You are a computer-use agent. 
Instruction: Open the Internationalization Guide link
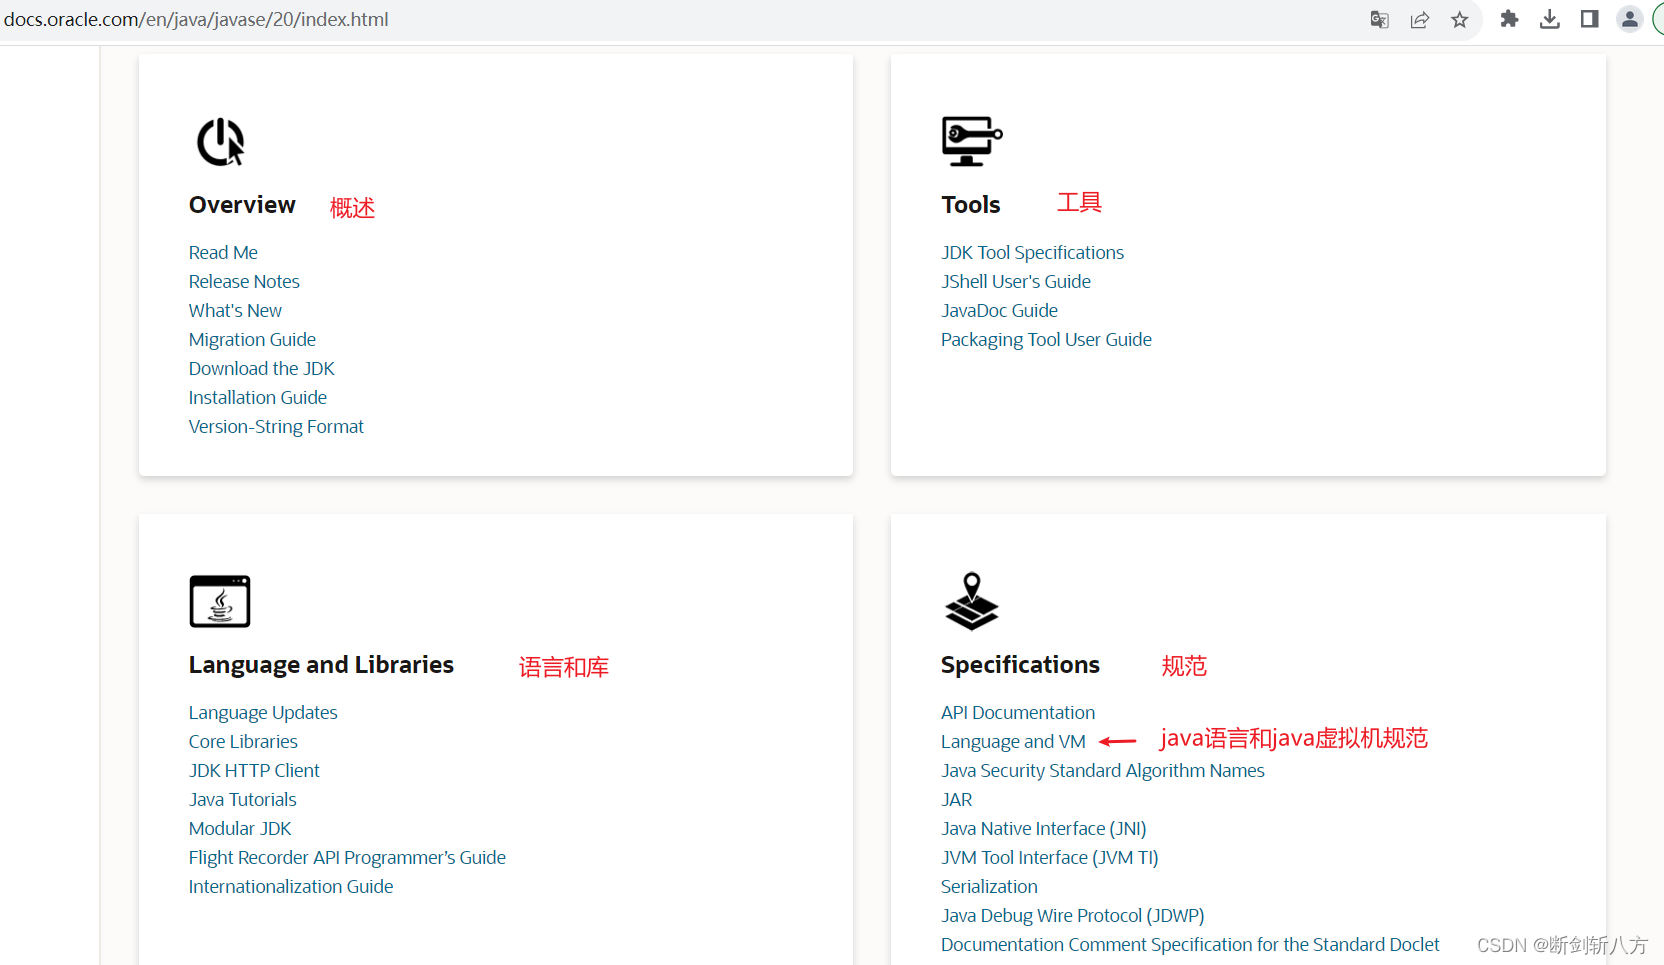tap(291, 887)
